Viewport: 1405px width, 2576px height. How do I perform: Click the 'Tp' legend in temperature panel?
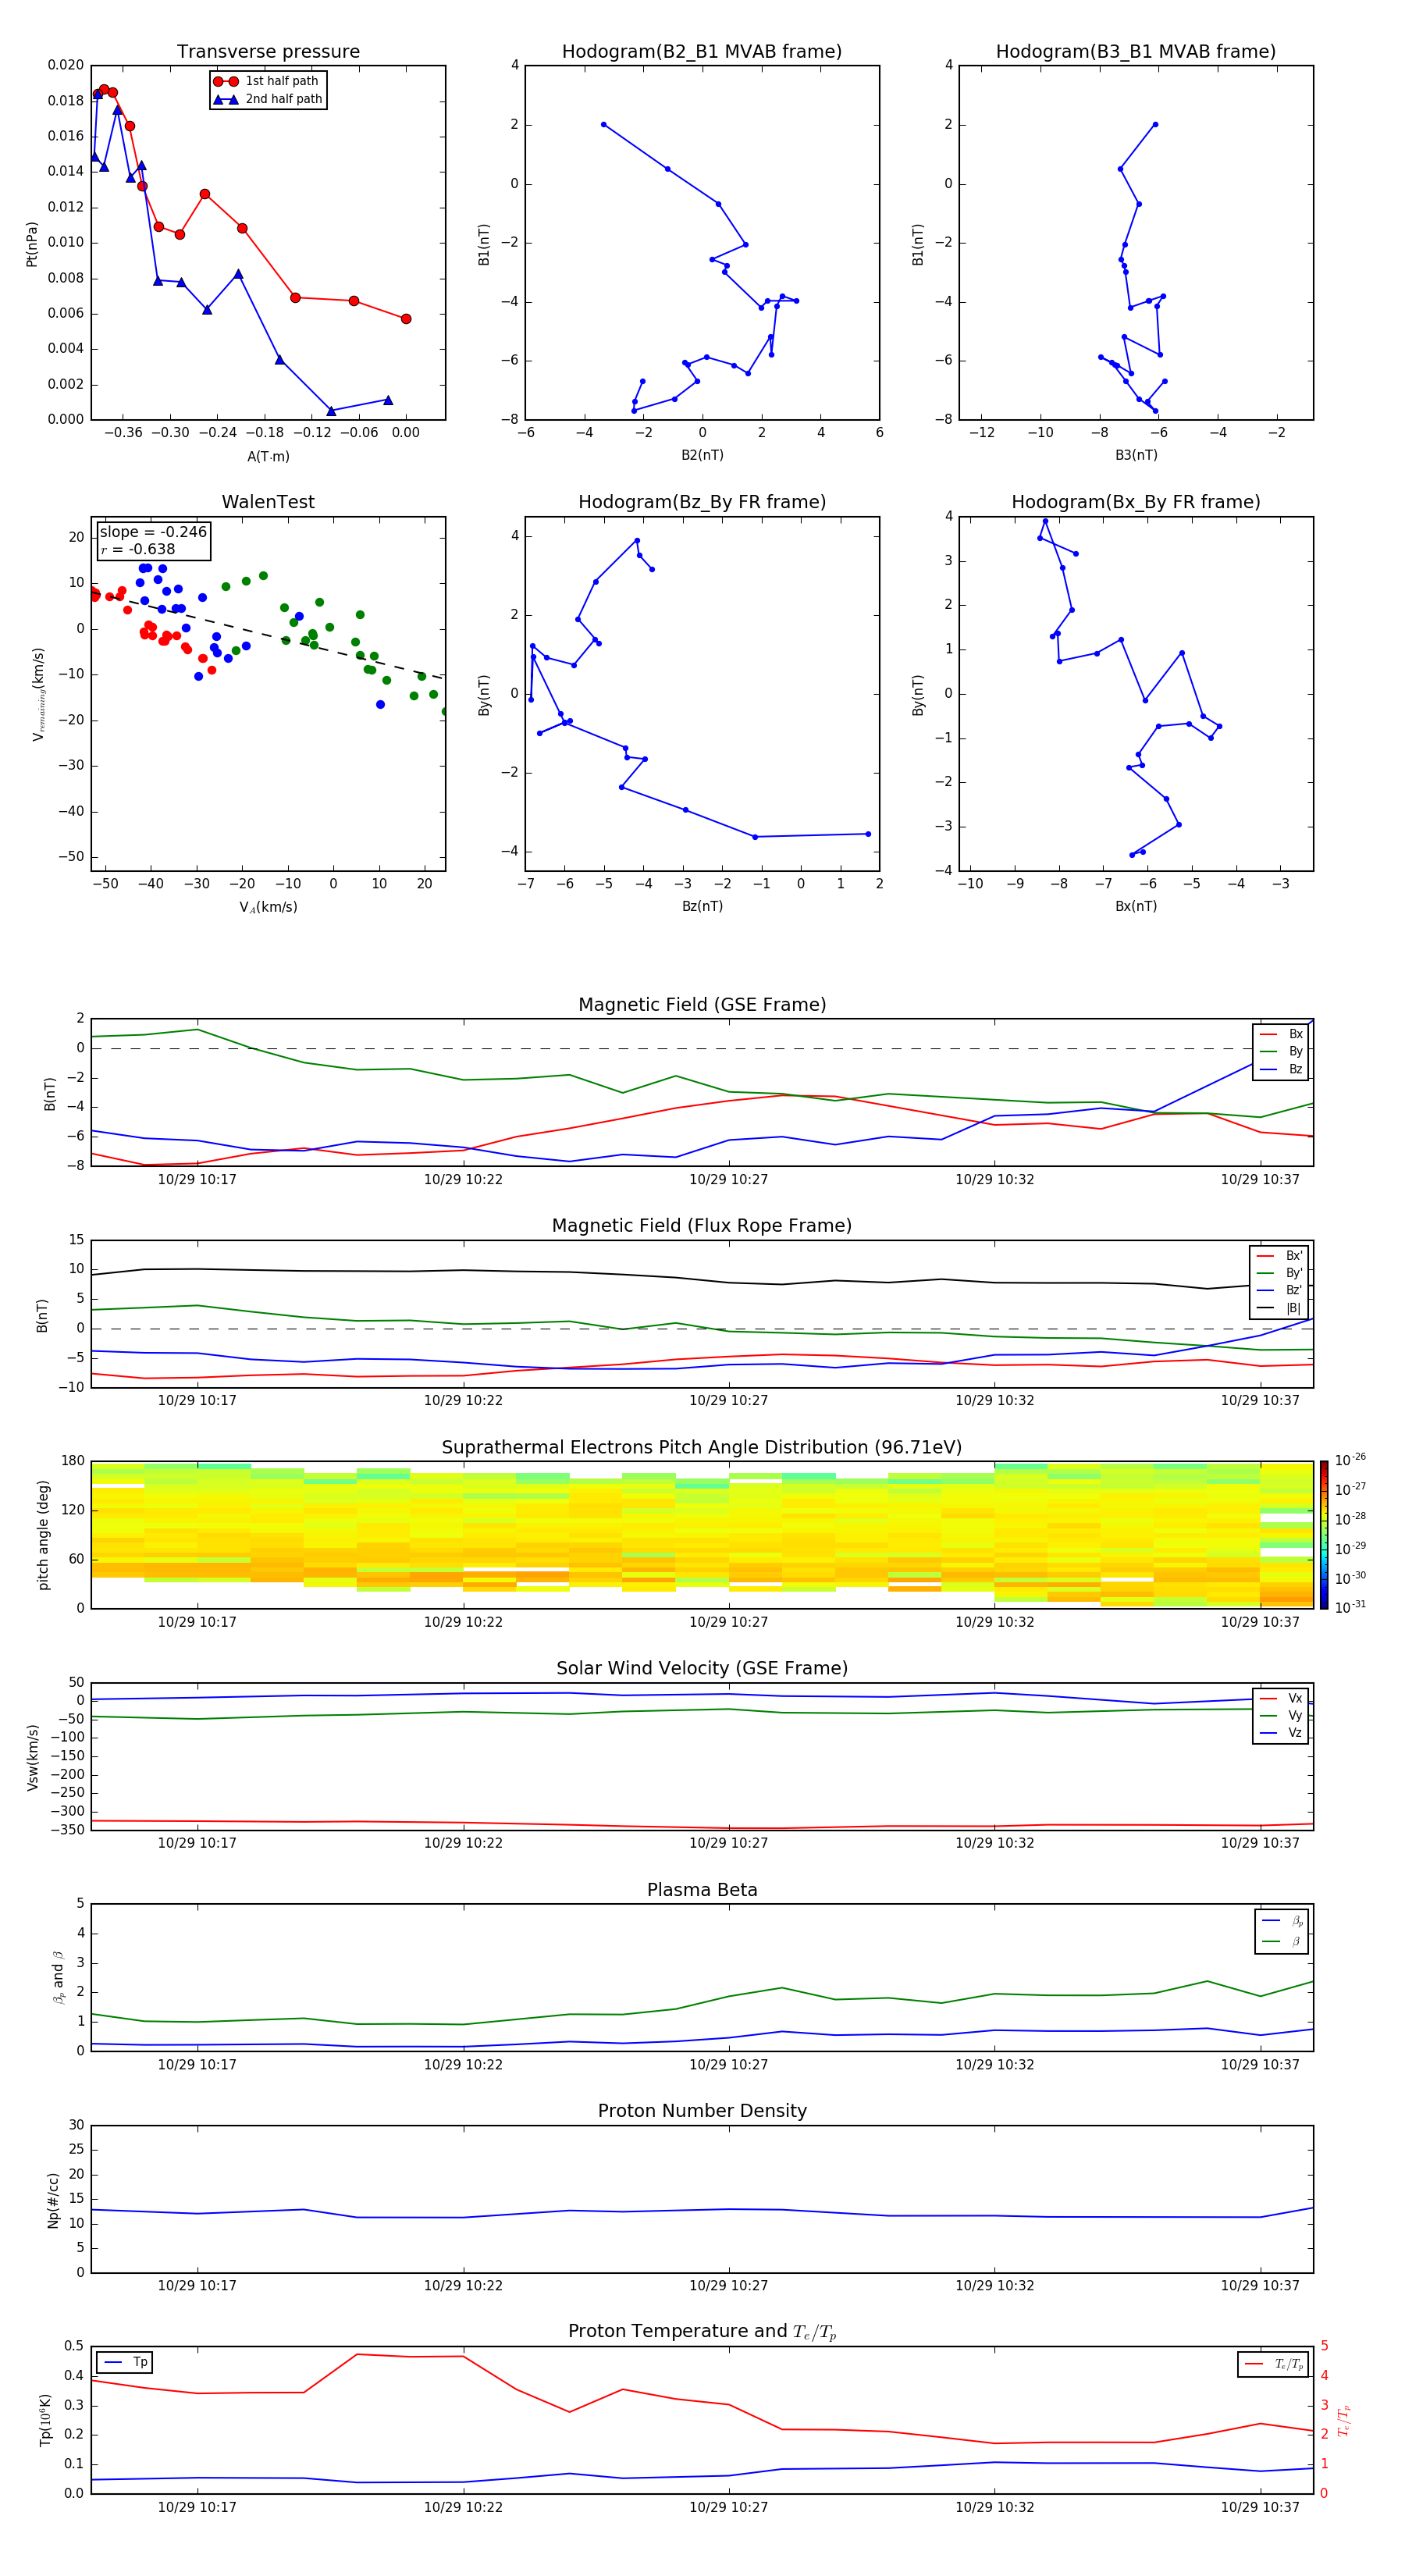(x=126, y=2363)
